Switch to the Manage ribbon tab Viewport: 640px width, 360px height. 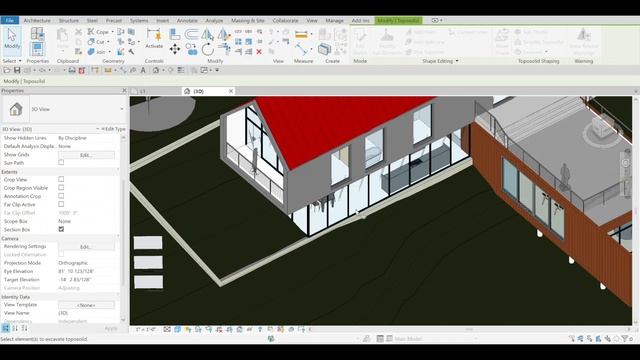click(334, 20)
